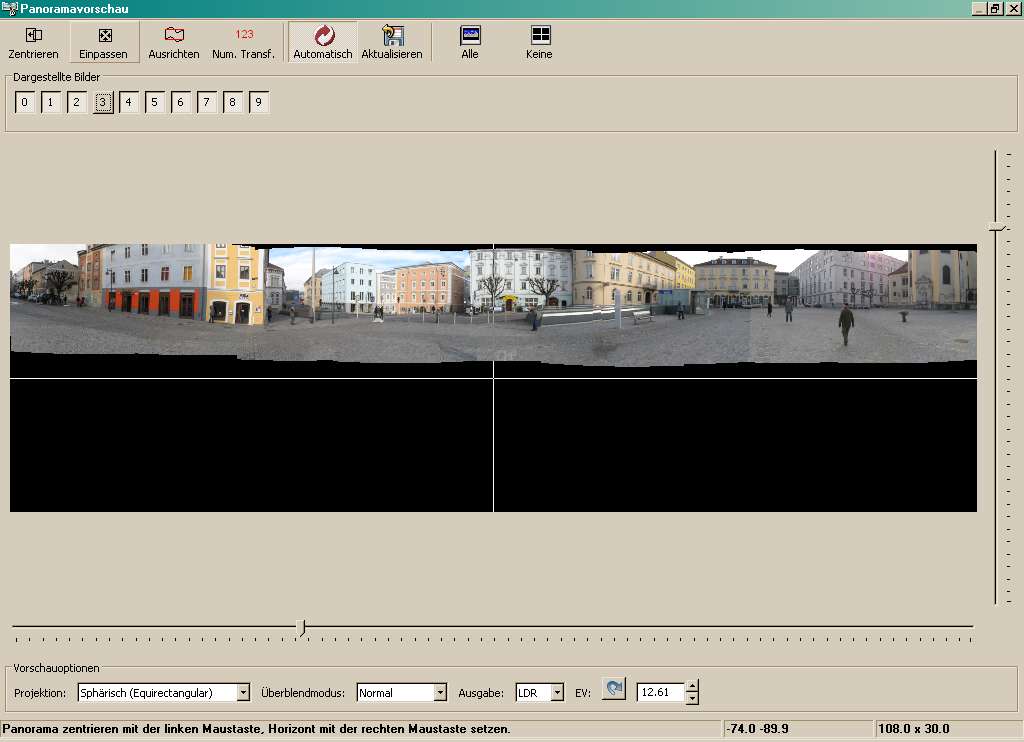This screenshot has height=742, width=1024.
Task: Toggle displayed image 0
Action: point(25,102)
